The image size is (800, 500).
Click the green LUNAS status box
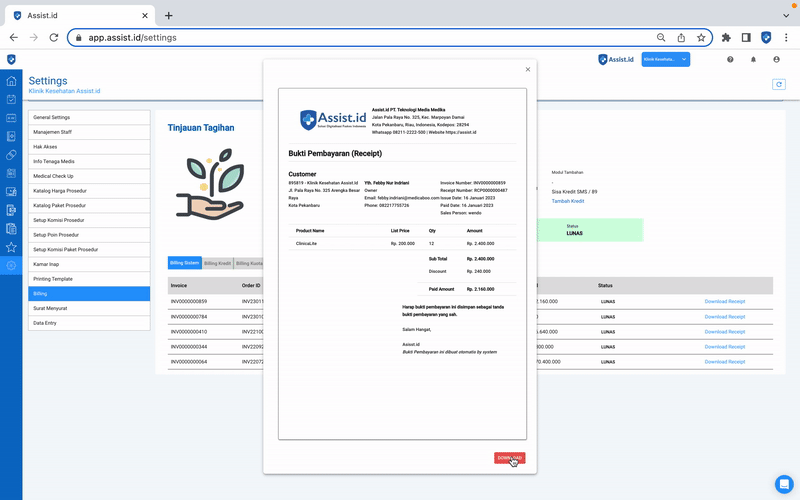[590, 230]
